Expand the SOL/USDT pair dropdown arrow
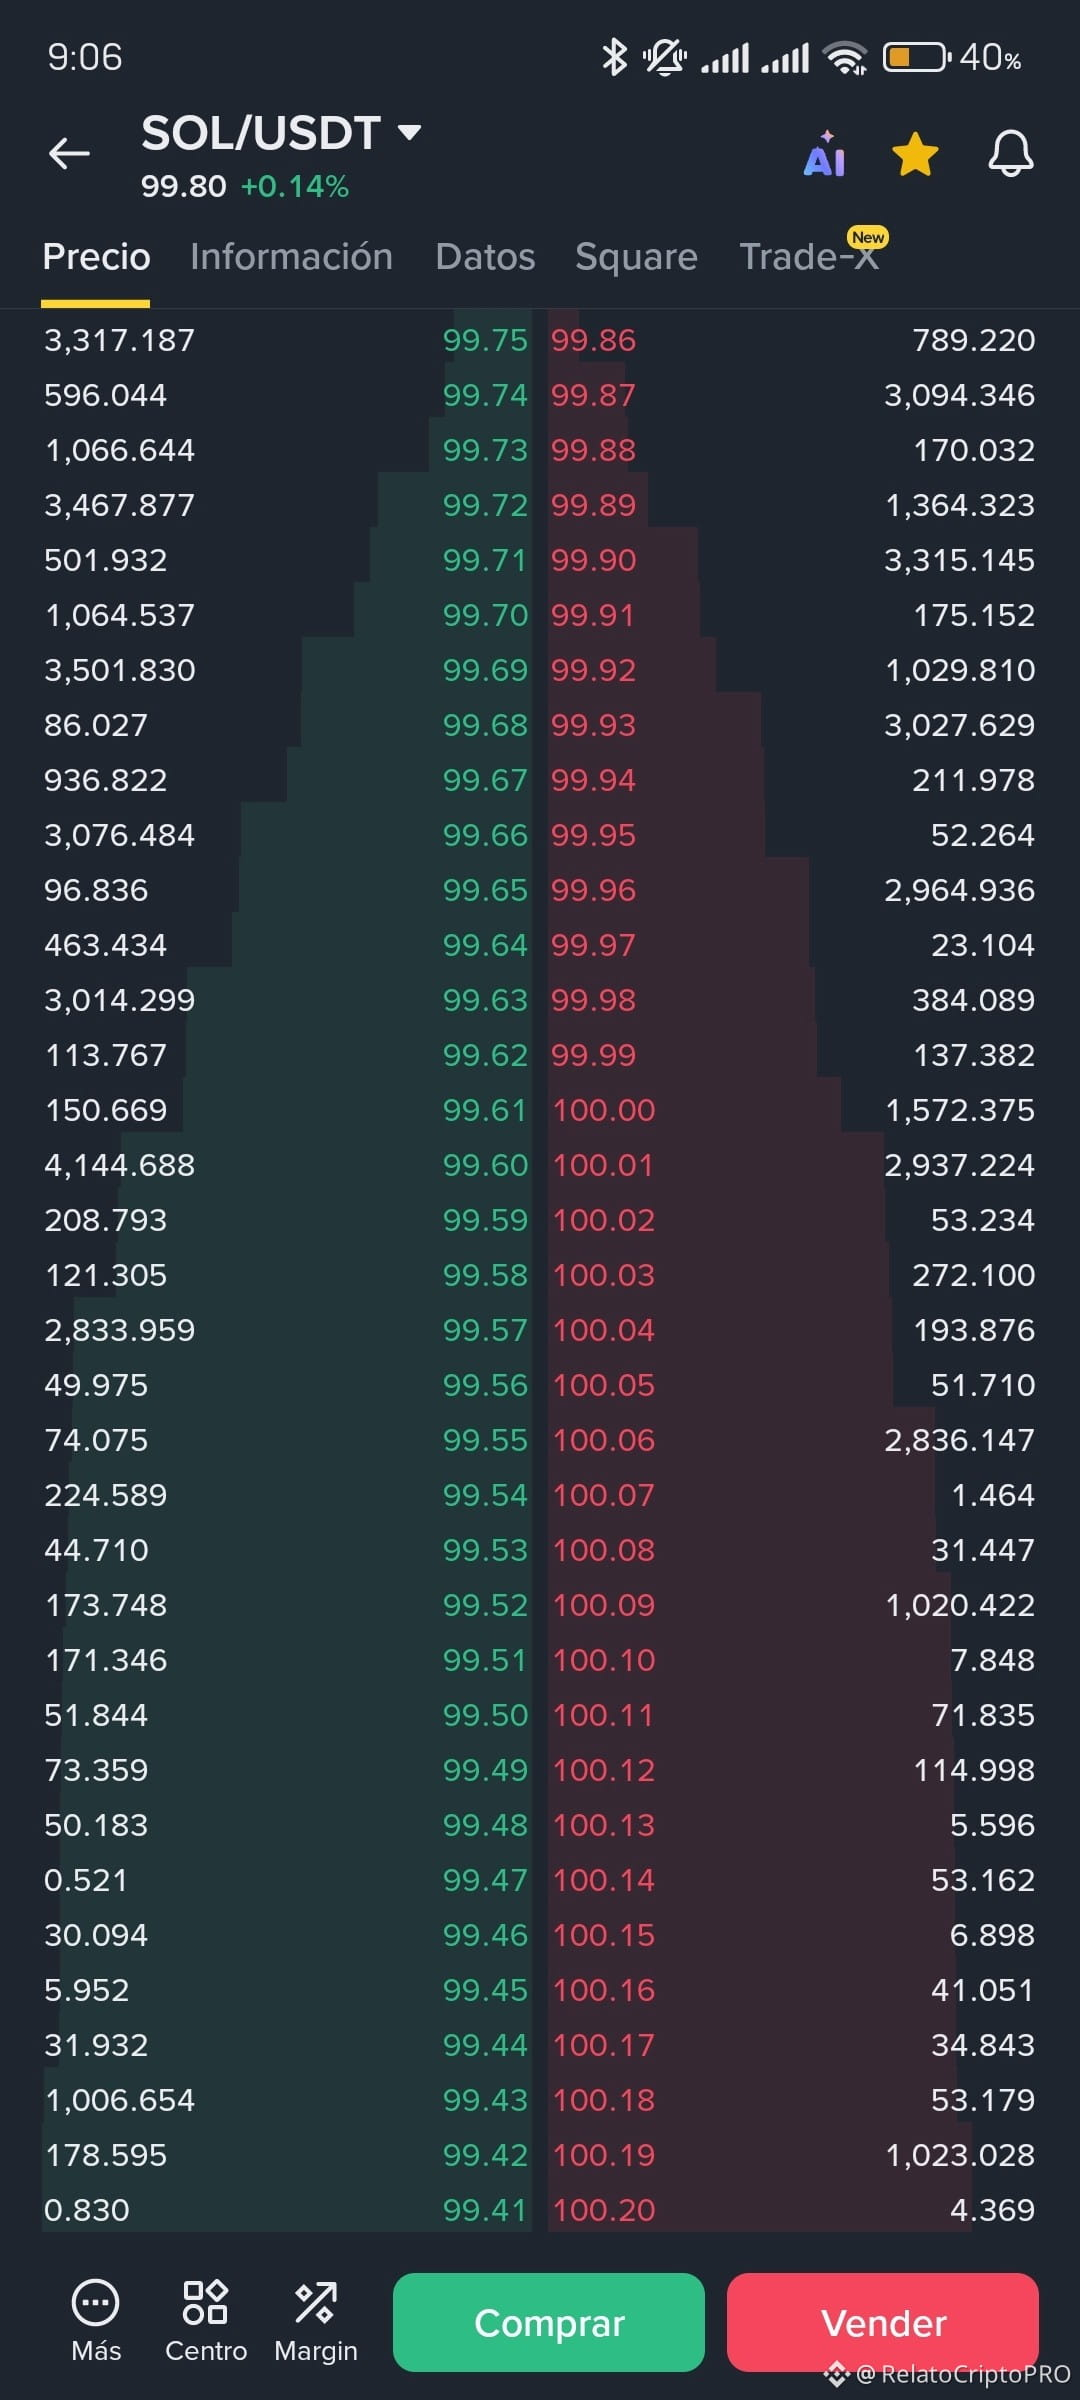This screenshot has height=2400, width=1080. pos(409,132)
